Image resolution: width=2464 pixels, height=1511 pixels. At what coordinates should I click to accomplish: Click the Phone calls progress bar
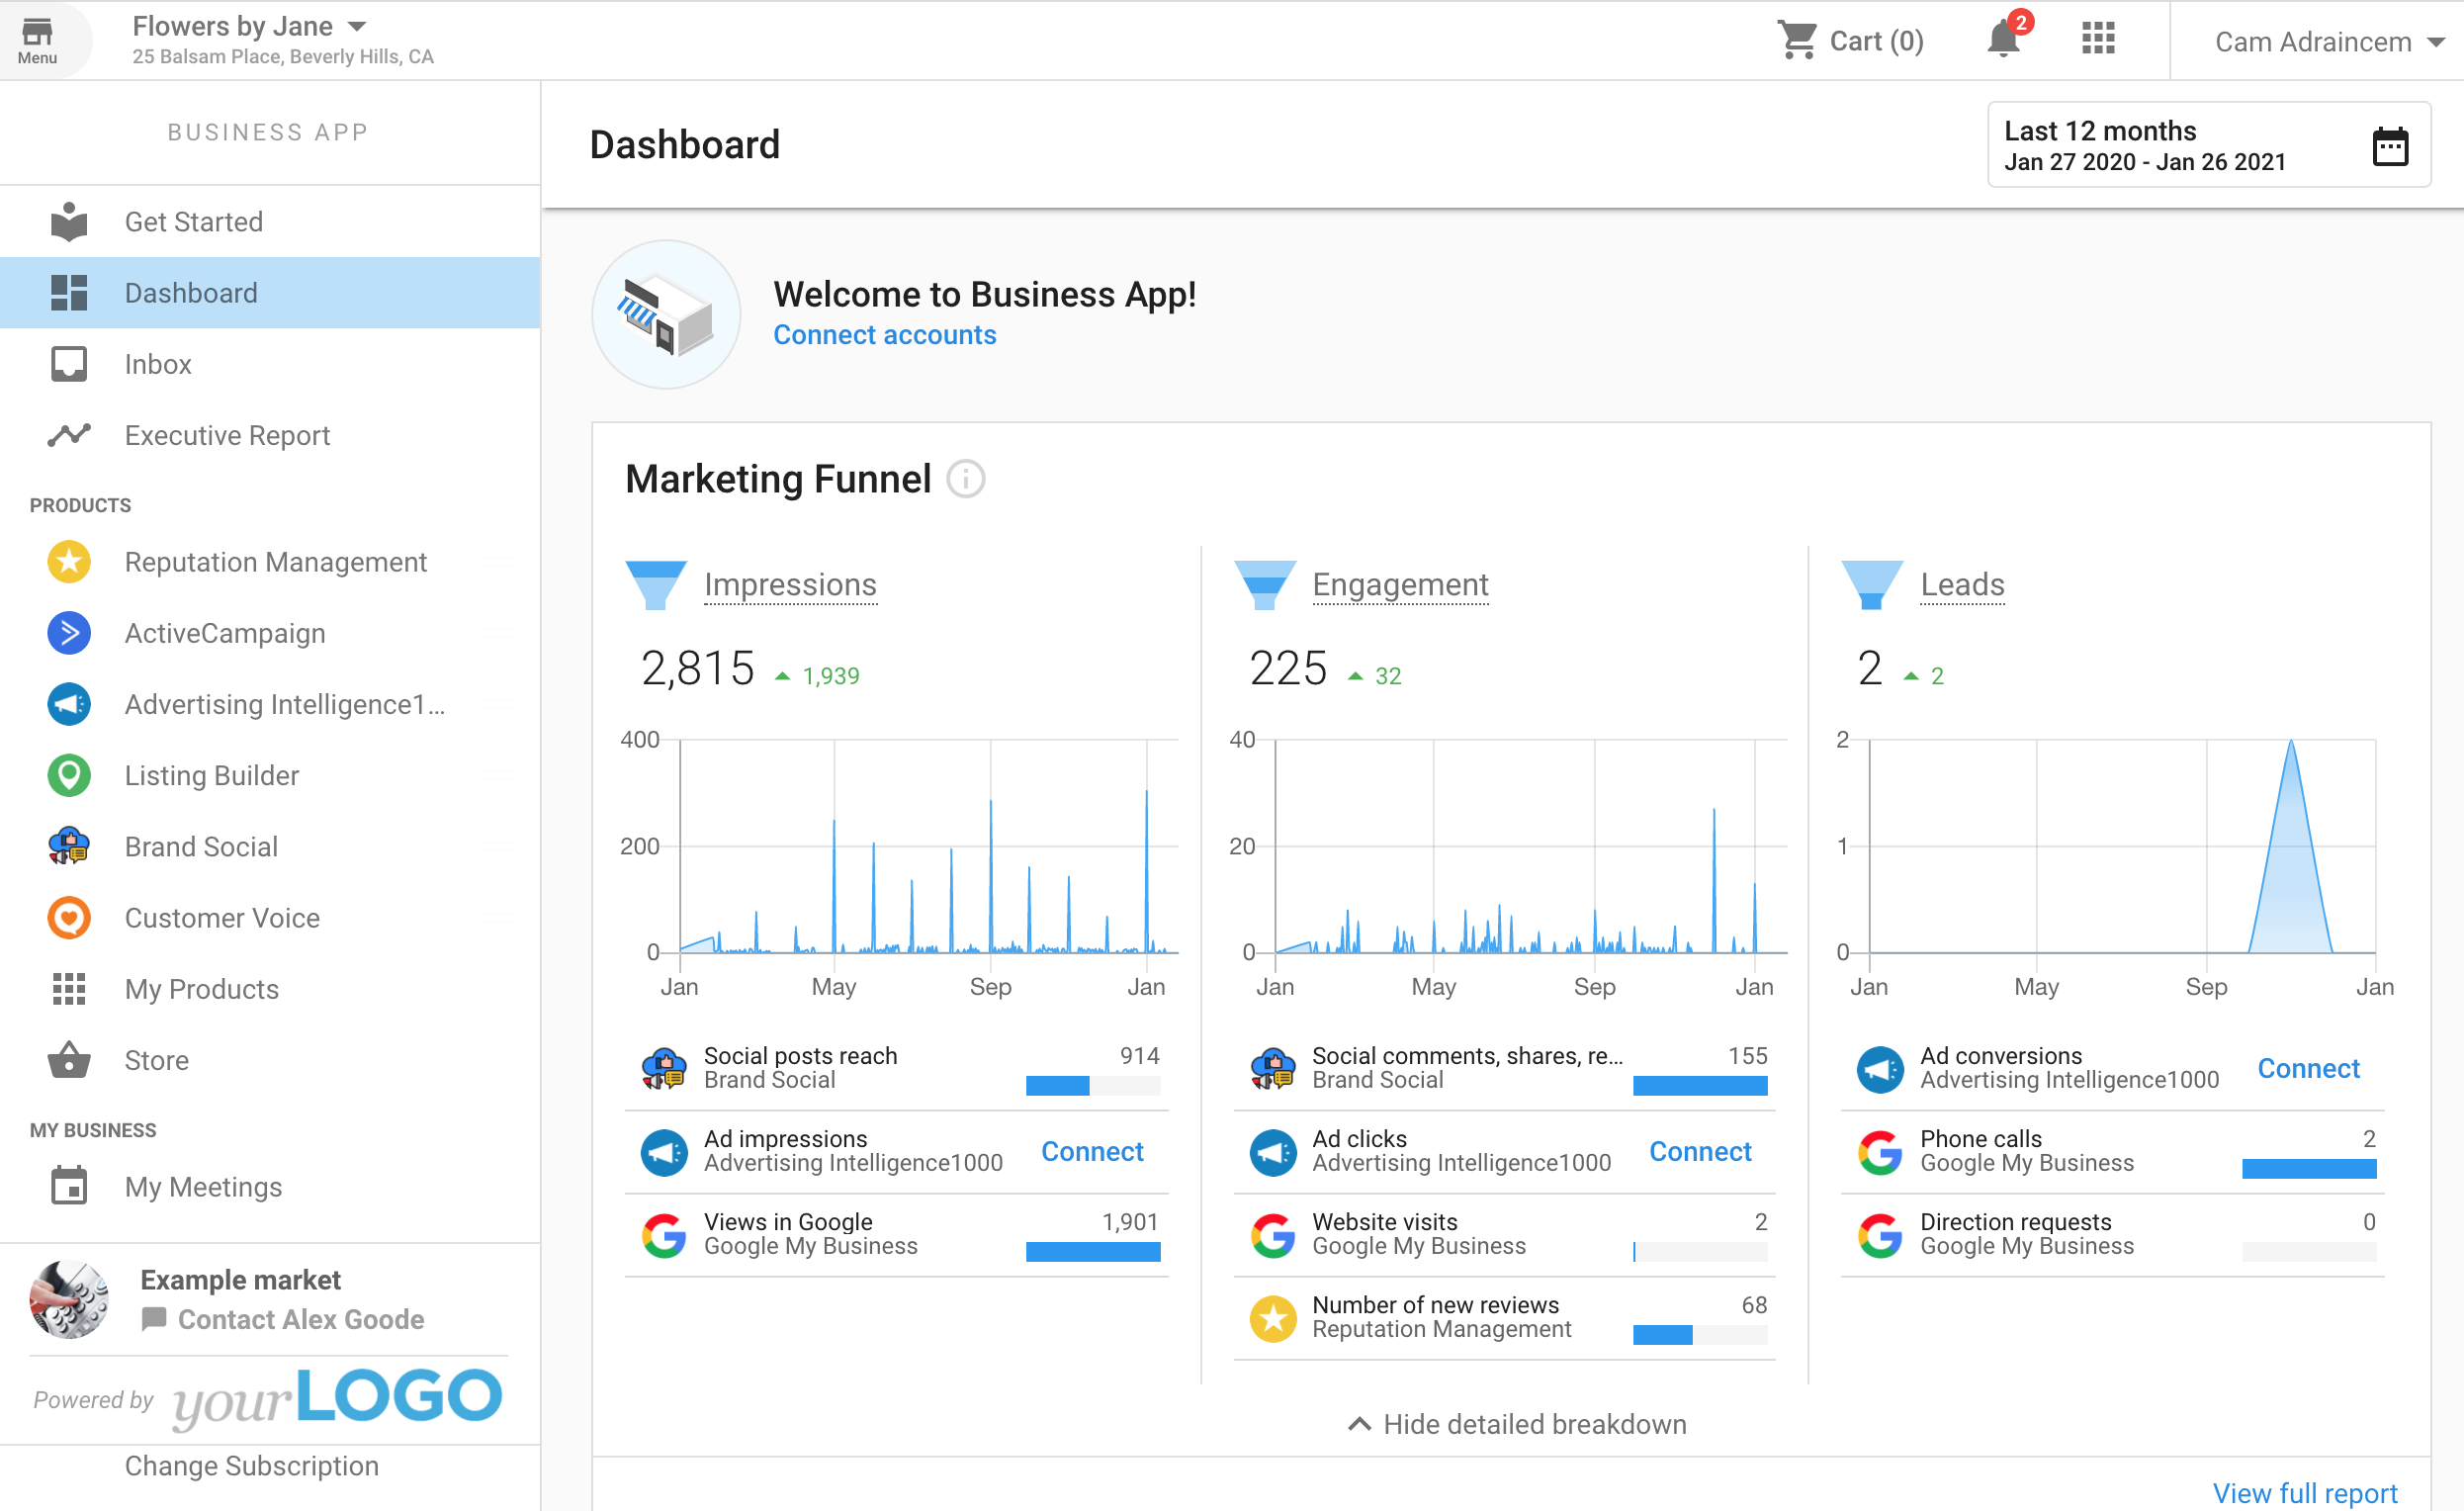(x=2309, y=1169)
